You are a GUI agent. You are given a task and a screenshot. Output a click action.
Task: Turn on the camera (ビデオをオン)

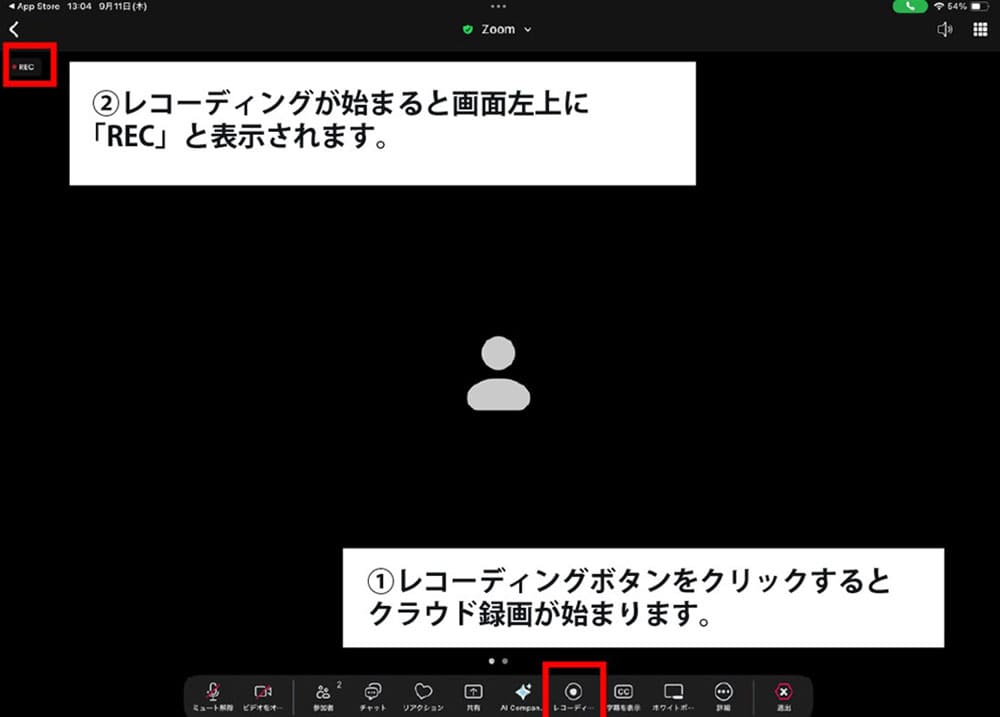pos(263,692)
